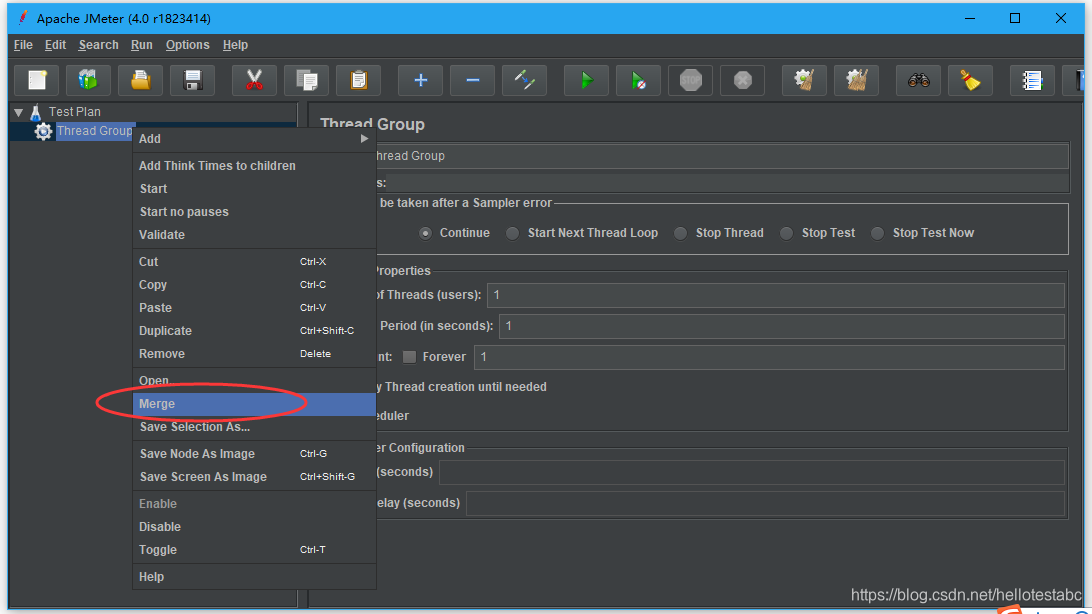Click the Ramp-Up Period input field

pyautogui.click(x=781, y=326)
